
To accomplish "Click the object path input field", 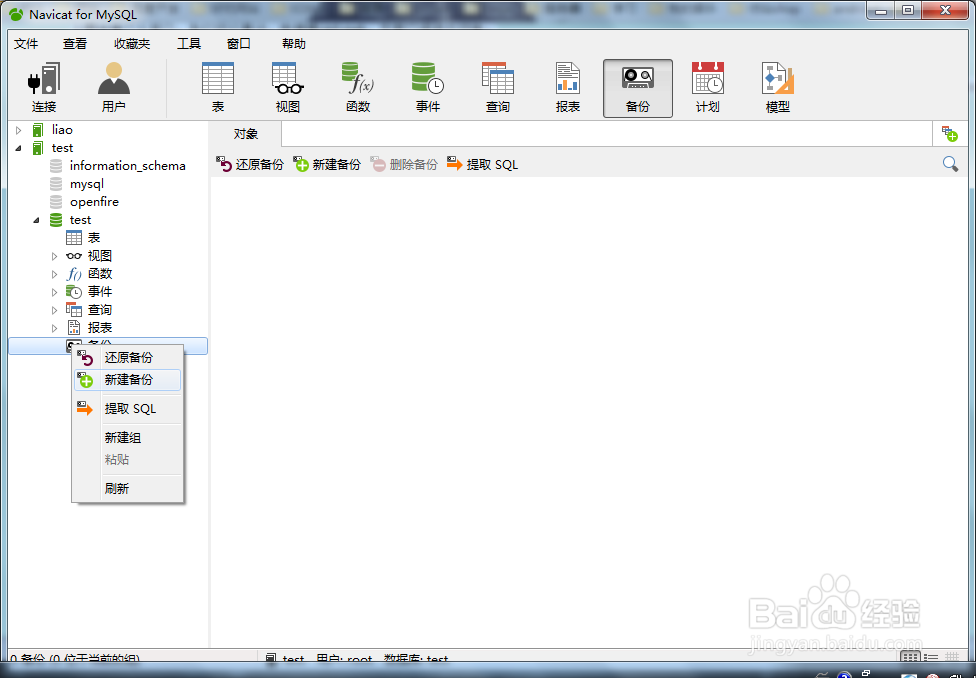I will coord(607,134).
